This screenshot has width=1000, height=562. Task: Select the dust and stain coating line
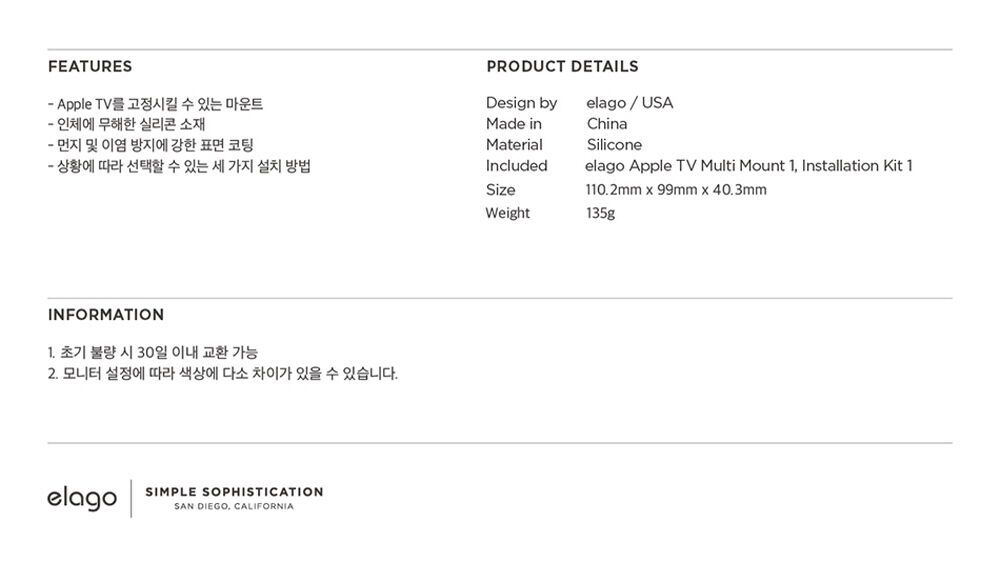151,145
